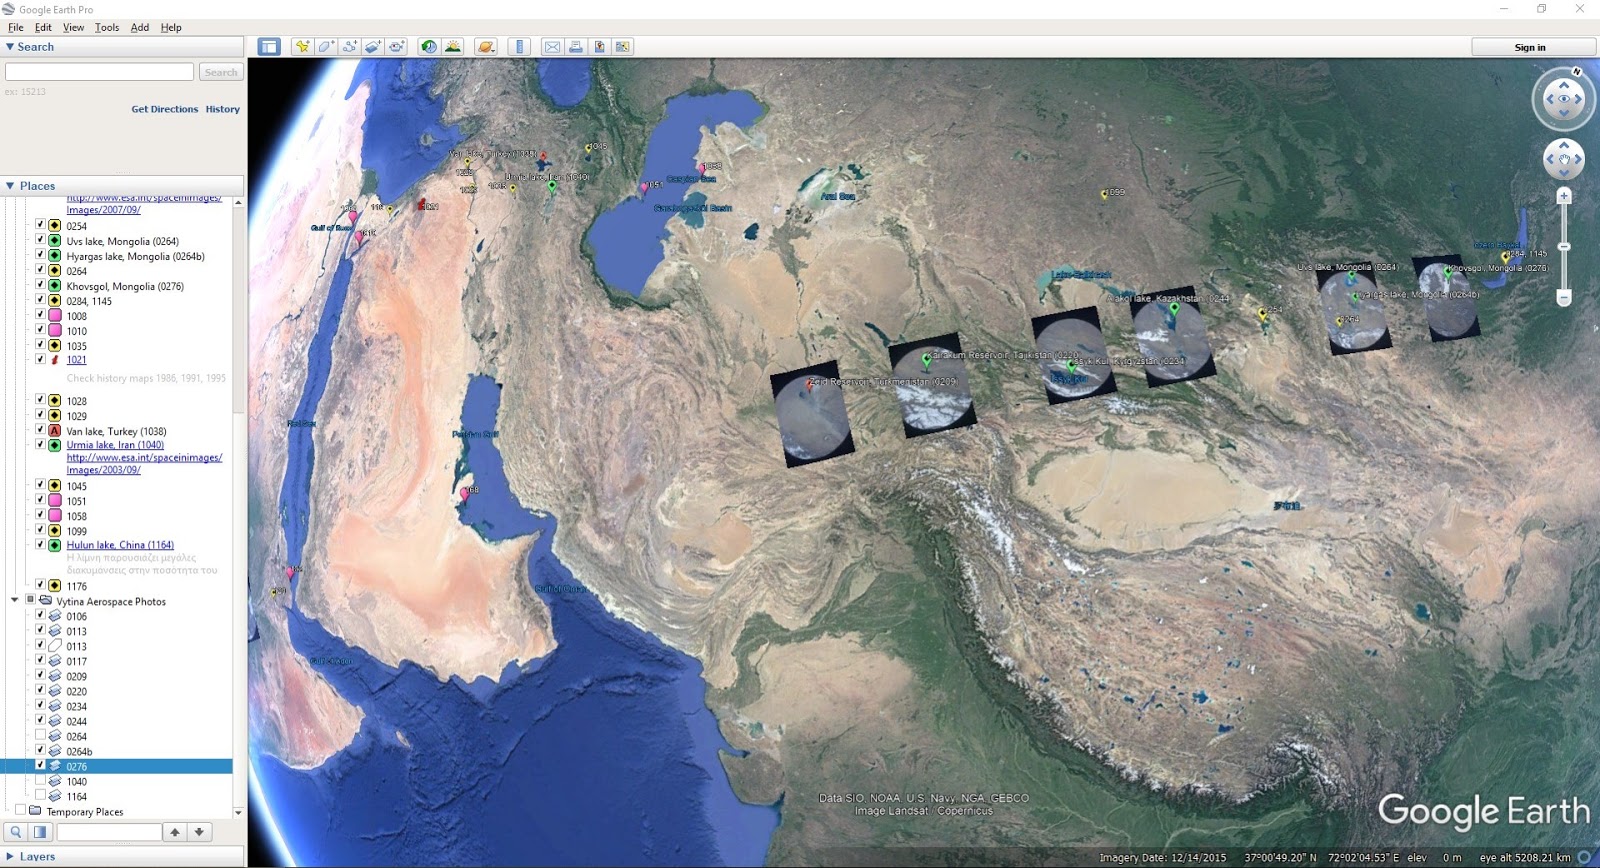The height and width of the screenshot is (868, 1600).
Task: Select the Hyargas lake, Mongolia (0264b) item
Action: coord(136,256)
